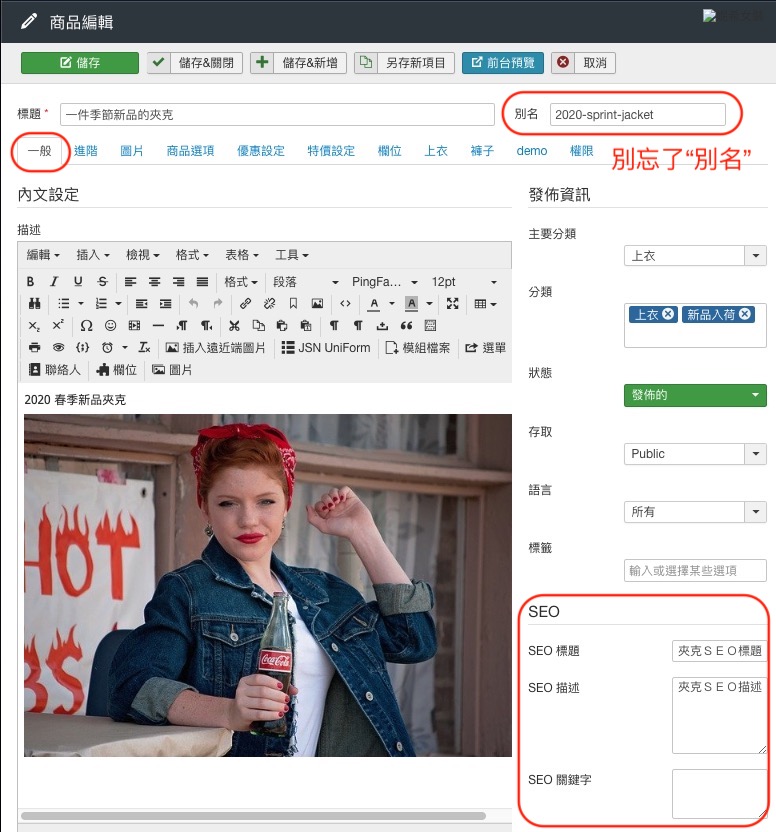
Task: Open the 主要分類 dropdown showing 上衣
Action: point(695,256)
